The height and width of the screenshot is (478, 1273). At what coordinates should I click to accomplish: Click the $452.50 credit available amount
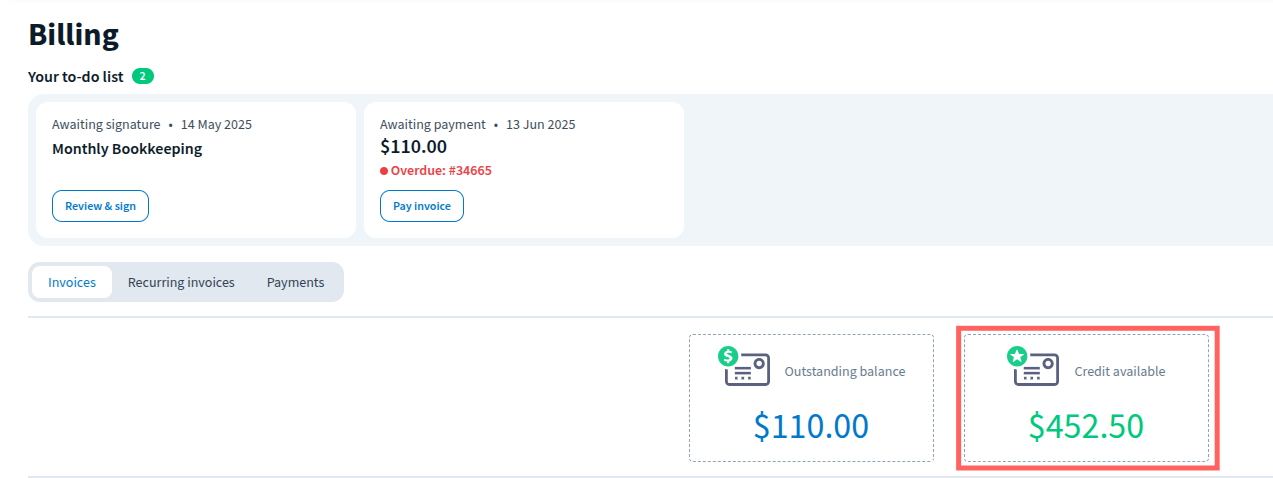click(1086, 426)
